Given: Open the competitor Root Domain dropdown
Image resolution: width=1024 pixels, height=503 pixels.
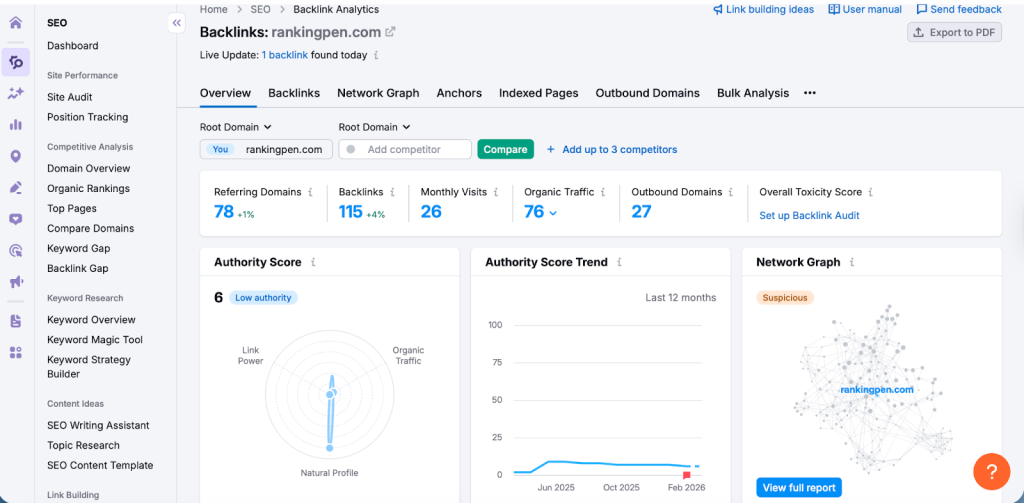Looking at the screenshot, I should [x=375, y=127].
